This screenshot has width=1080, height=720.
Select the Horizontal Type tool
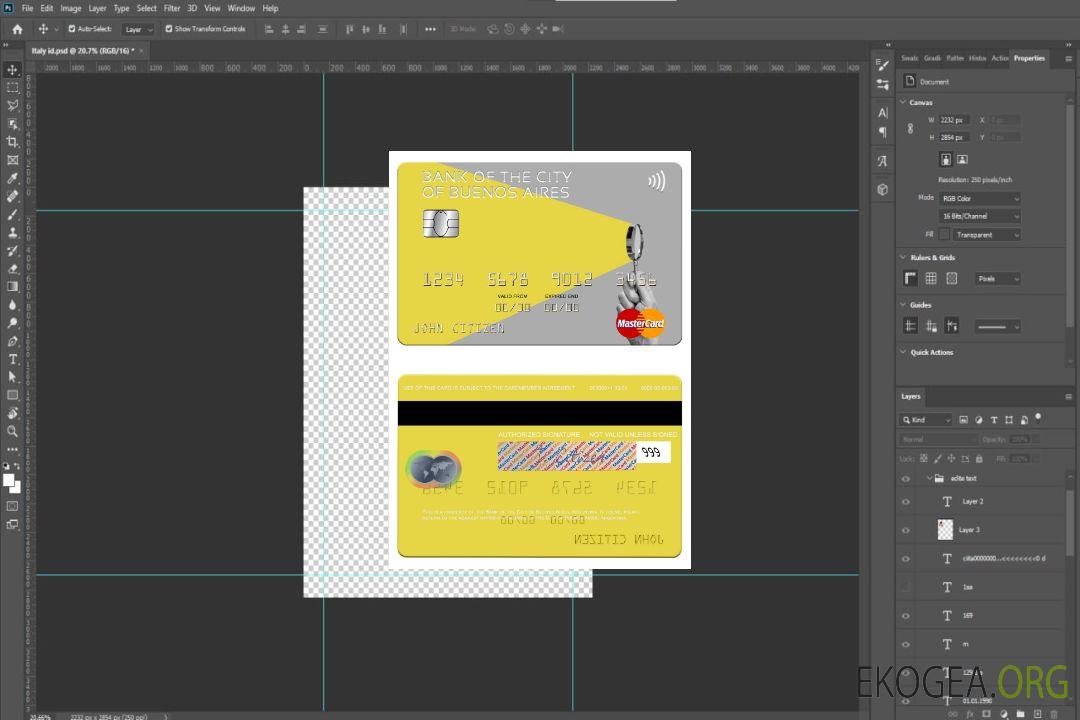pyautogui.click(x=13, y=359)
